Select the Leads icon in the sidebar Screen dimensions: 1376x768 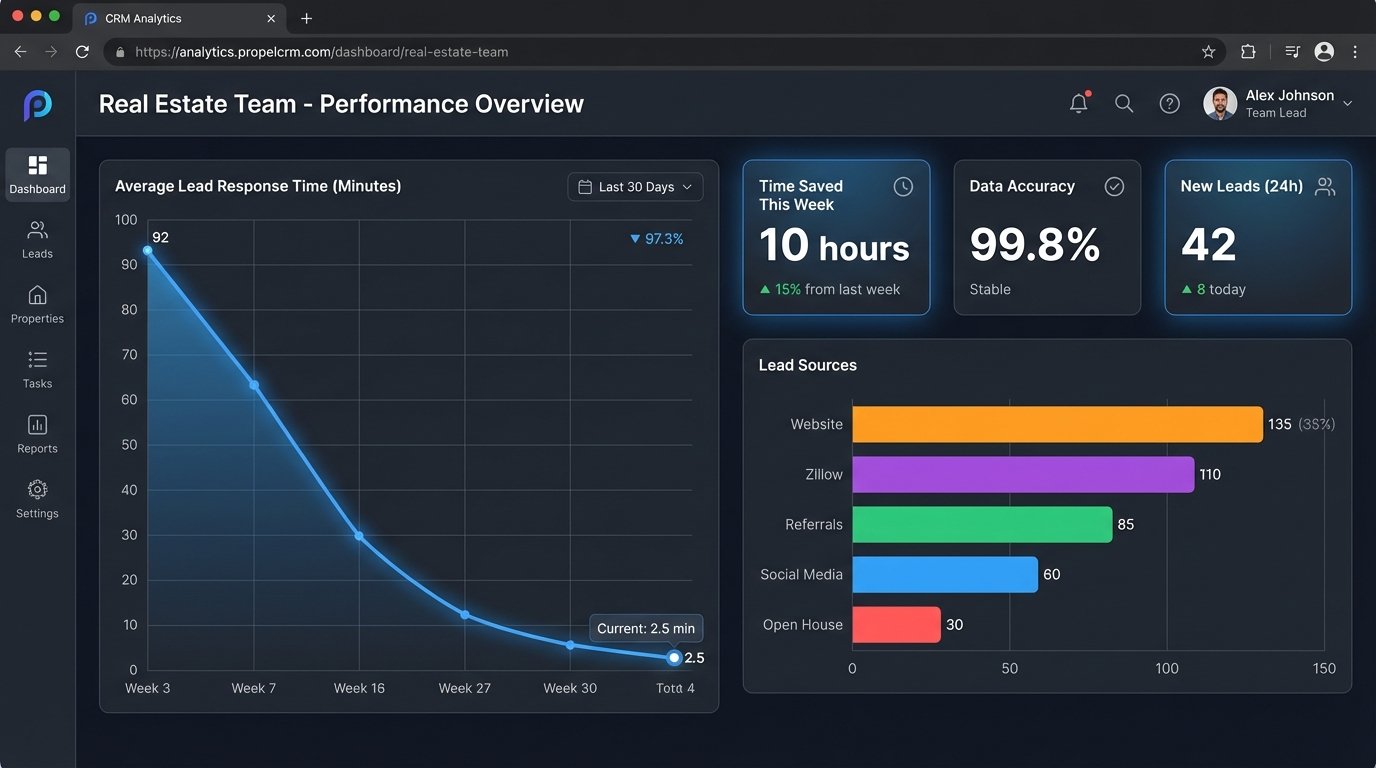[x=37, y=238]
